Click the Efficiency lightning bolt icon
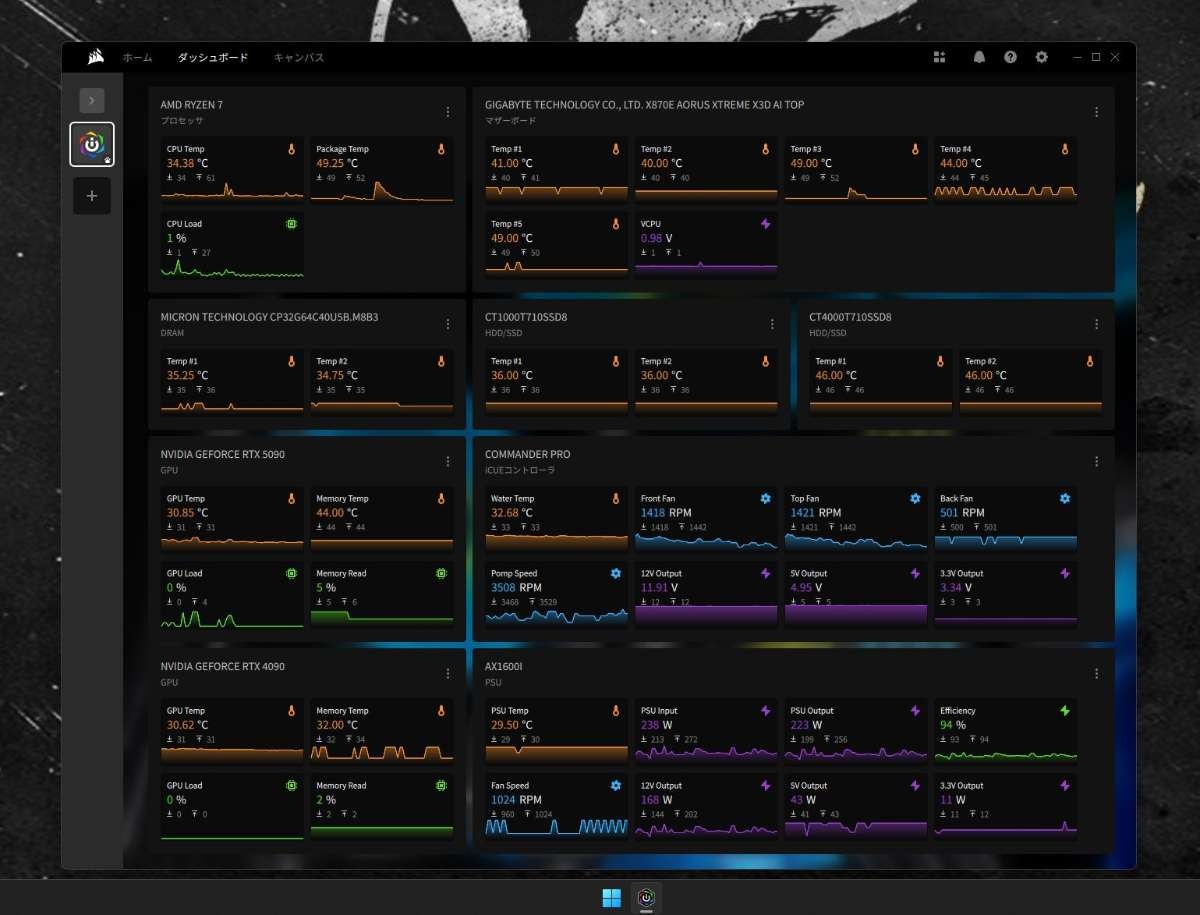Viewport: 1200px width, 915px height. 1064,711
